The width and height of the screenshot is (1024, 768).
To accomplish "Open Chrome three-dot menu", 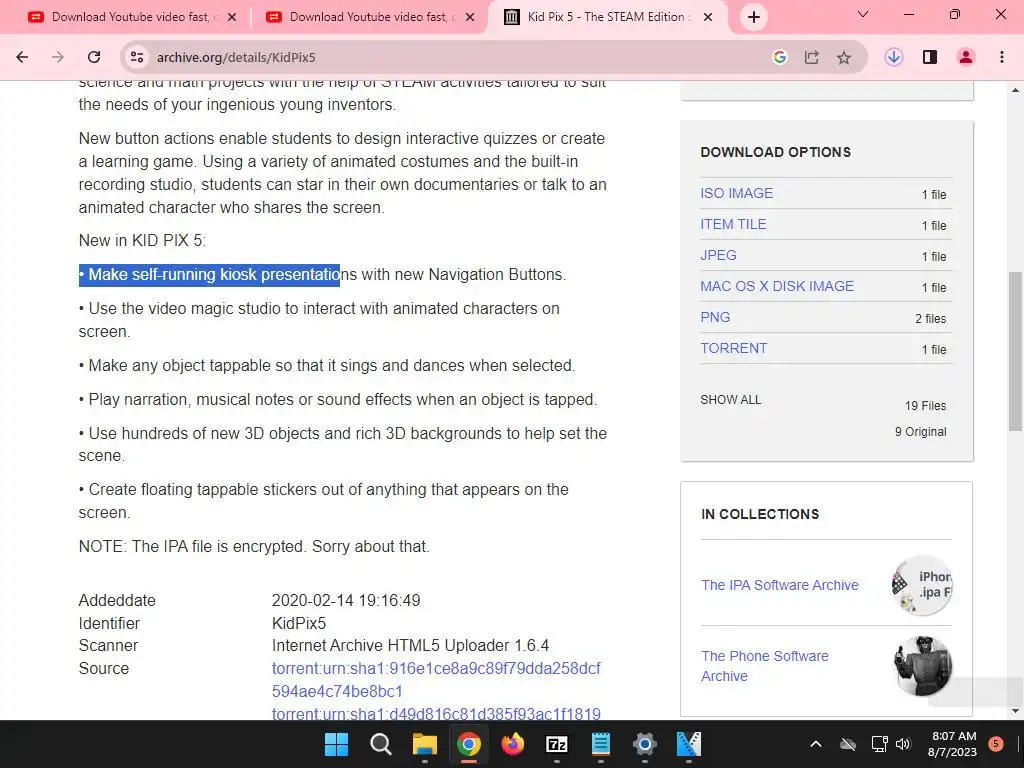I will (x=1002, y=57).
